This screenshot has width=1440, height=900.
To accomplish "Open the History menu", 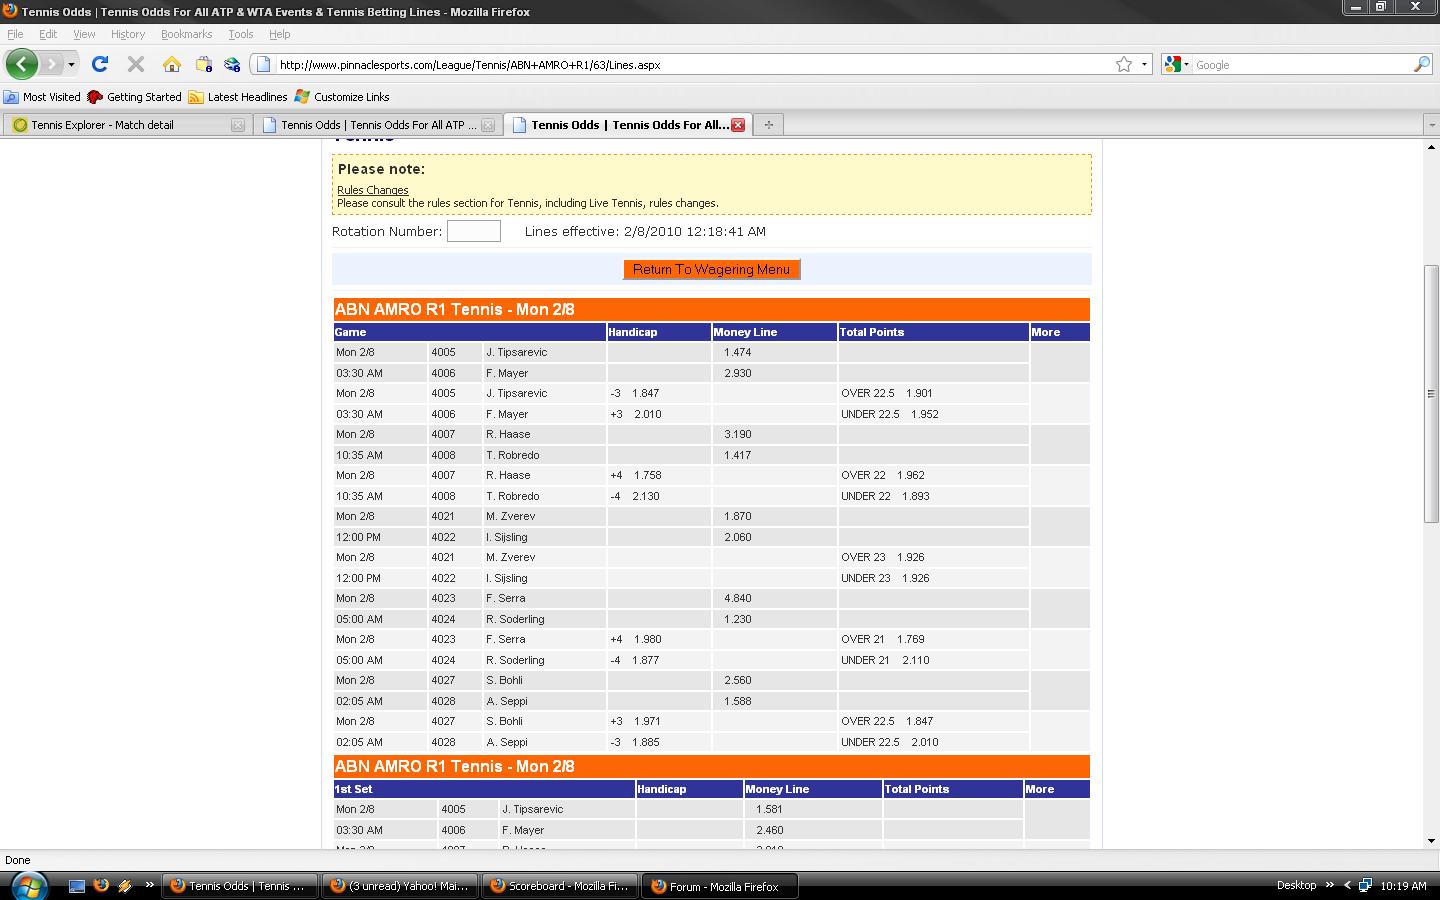I will tap(128, 34).
